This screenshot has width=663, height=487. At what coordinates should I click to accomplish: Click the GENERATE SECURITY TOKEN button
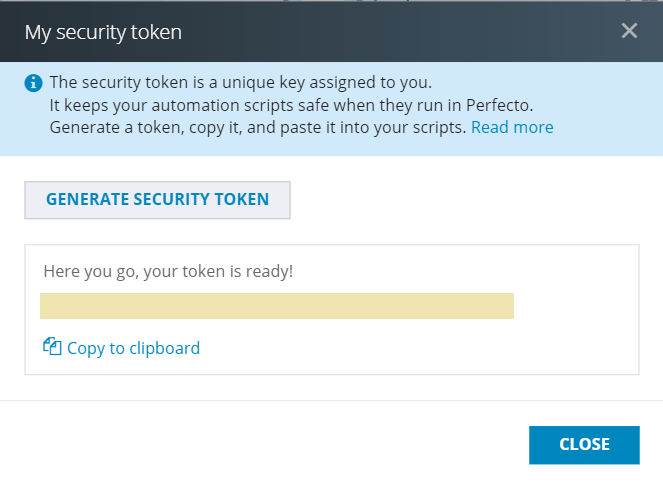pos(157,200)
